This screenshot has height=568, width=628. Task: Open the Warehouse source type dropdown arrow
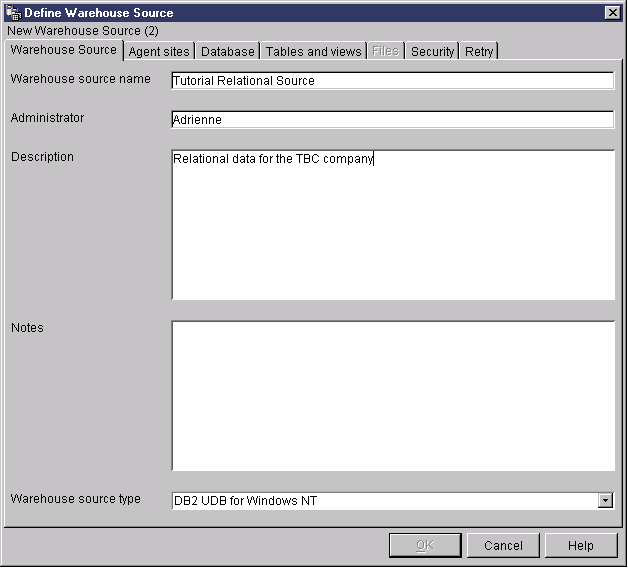point(606,500)
